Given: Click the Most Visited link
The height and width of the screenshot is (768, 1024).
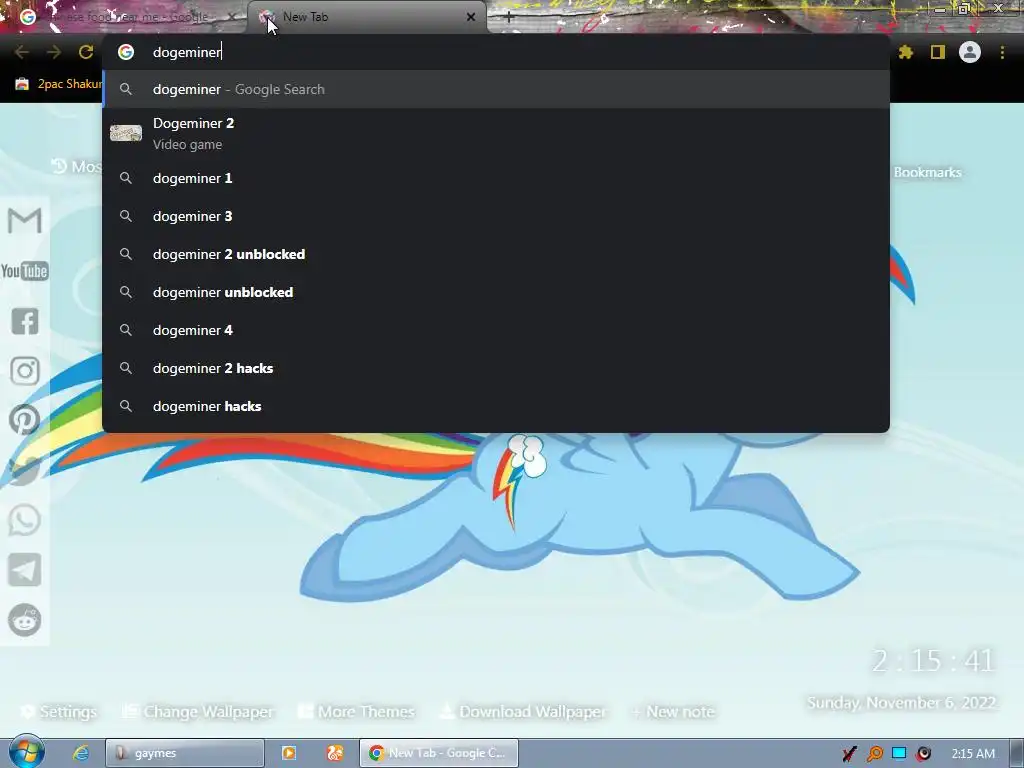Looking at the screenshot, I should 76,167.
